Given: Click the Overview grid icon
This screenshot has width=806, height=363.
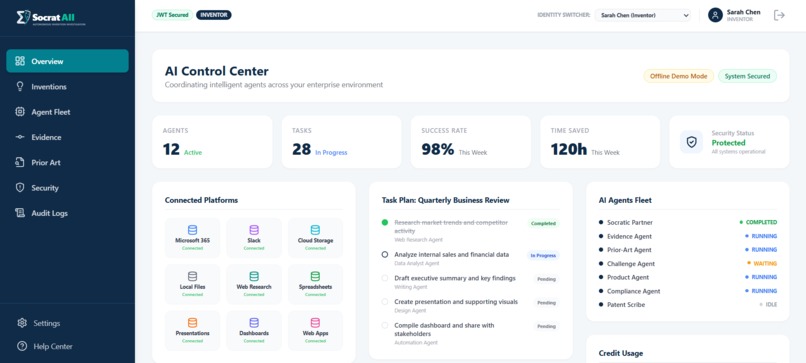Looking at the screenshot, I should click(x=20, y=61).
